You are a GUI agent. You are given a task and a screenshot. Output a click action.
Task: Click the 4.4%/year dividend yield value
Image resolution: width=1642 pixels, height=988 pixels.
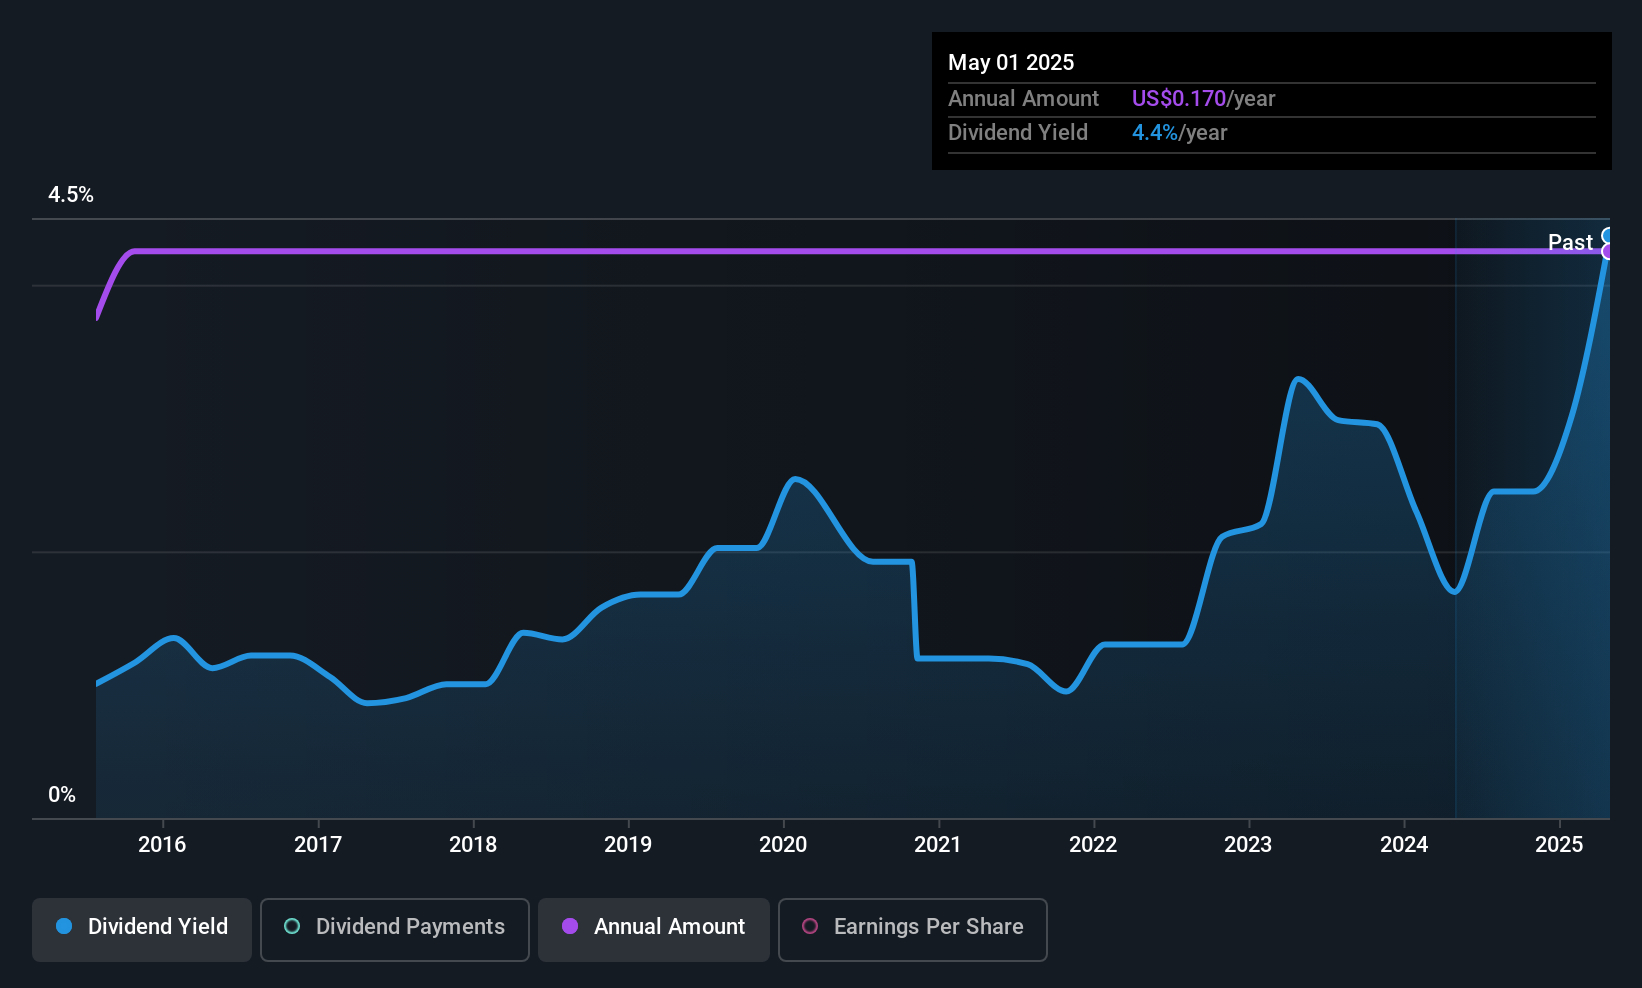(x=1179, y=132)
